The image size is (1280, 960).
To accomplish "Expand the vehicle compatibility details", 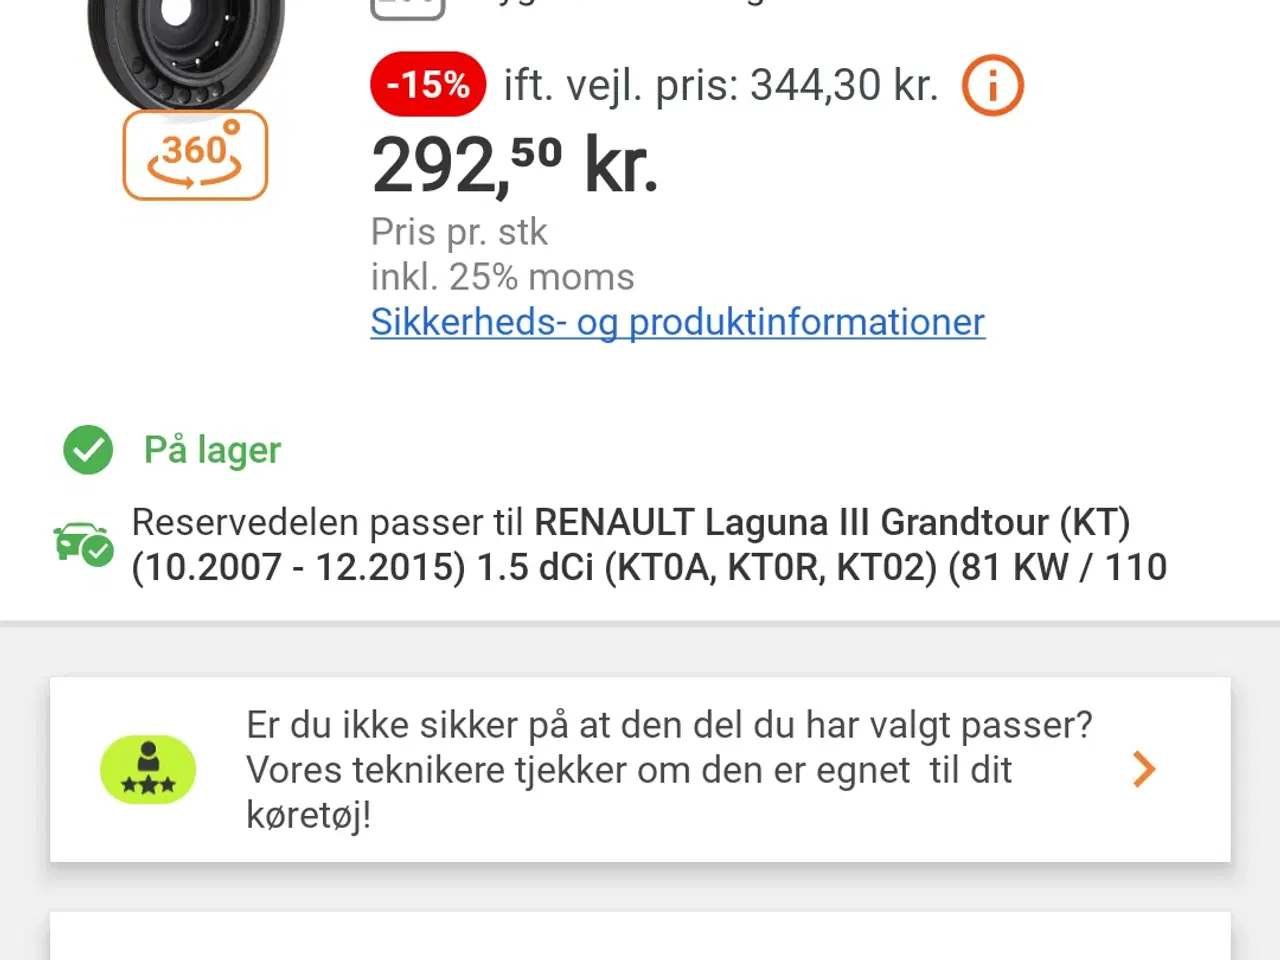I will point(649,544).
